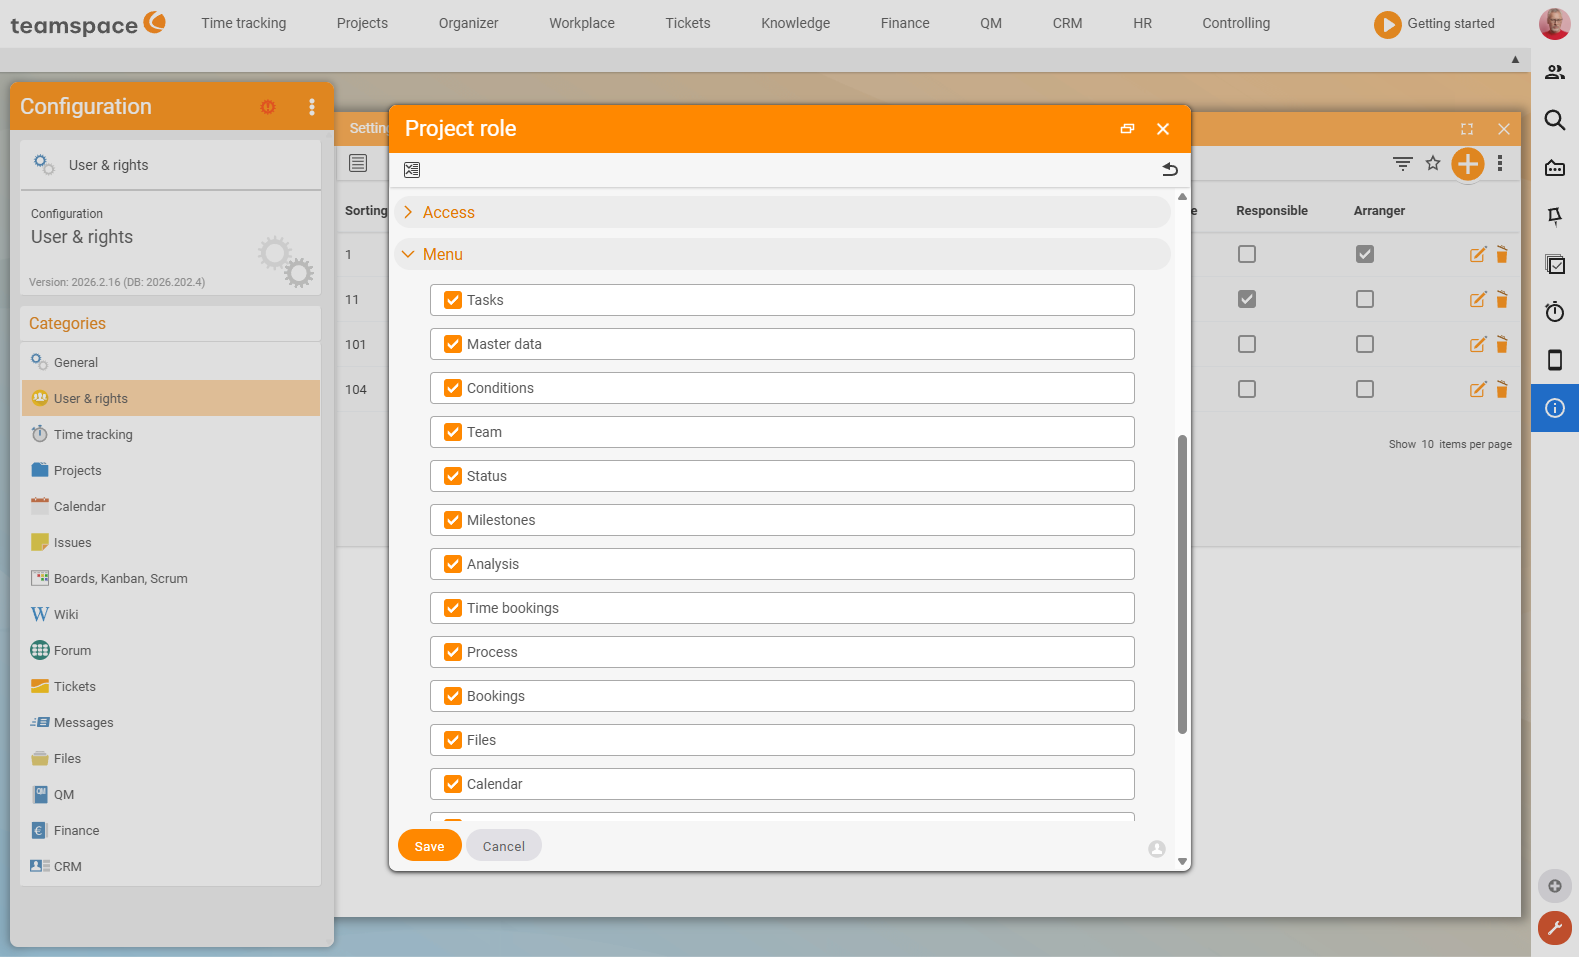Screen dimensions: 1579x957
Task: Open the Organizer menu
Action: [468, 23]
